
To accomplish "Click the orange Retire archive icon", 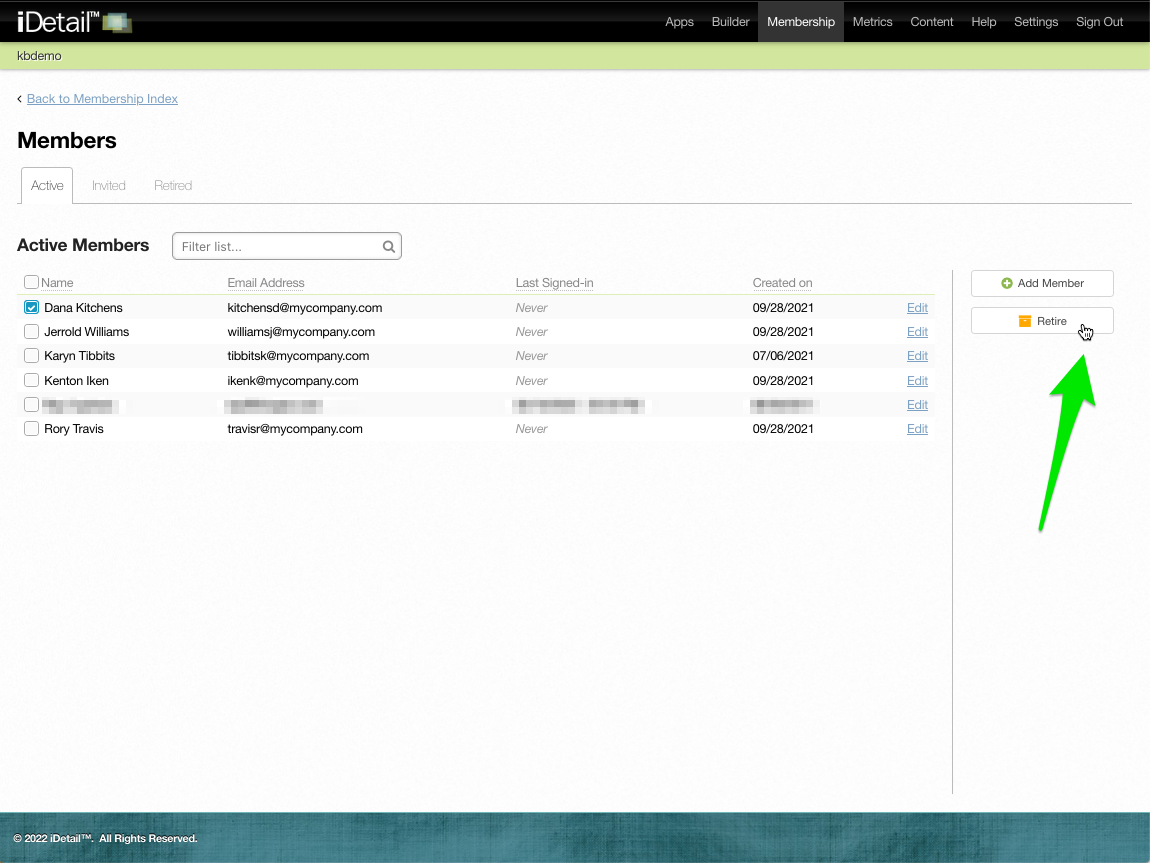I will (x=1024, y=322).
